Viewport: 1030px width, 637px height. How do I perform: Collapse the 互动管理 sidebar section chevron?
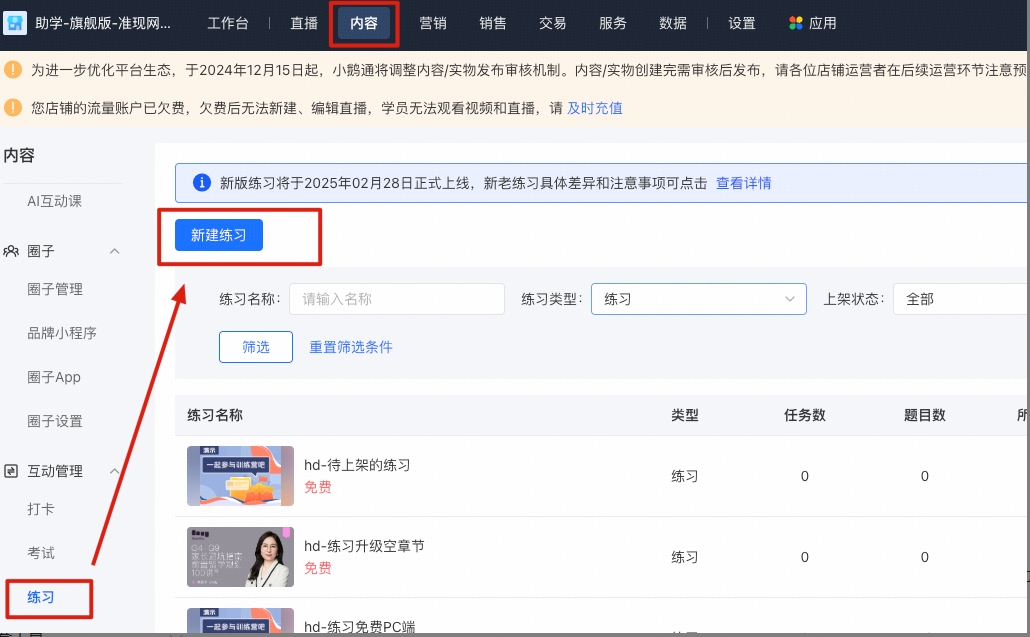115,470
